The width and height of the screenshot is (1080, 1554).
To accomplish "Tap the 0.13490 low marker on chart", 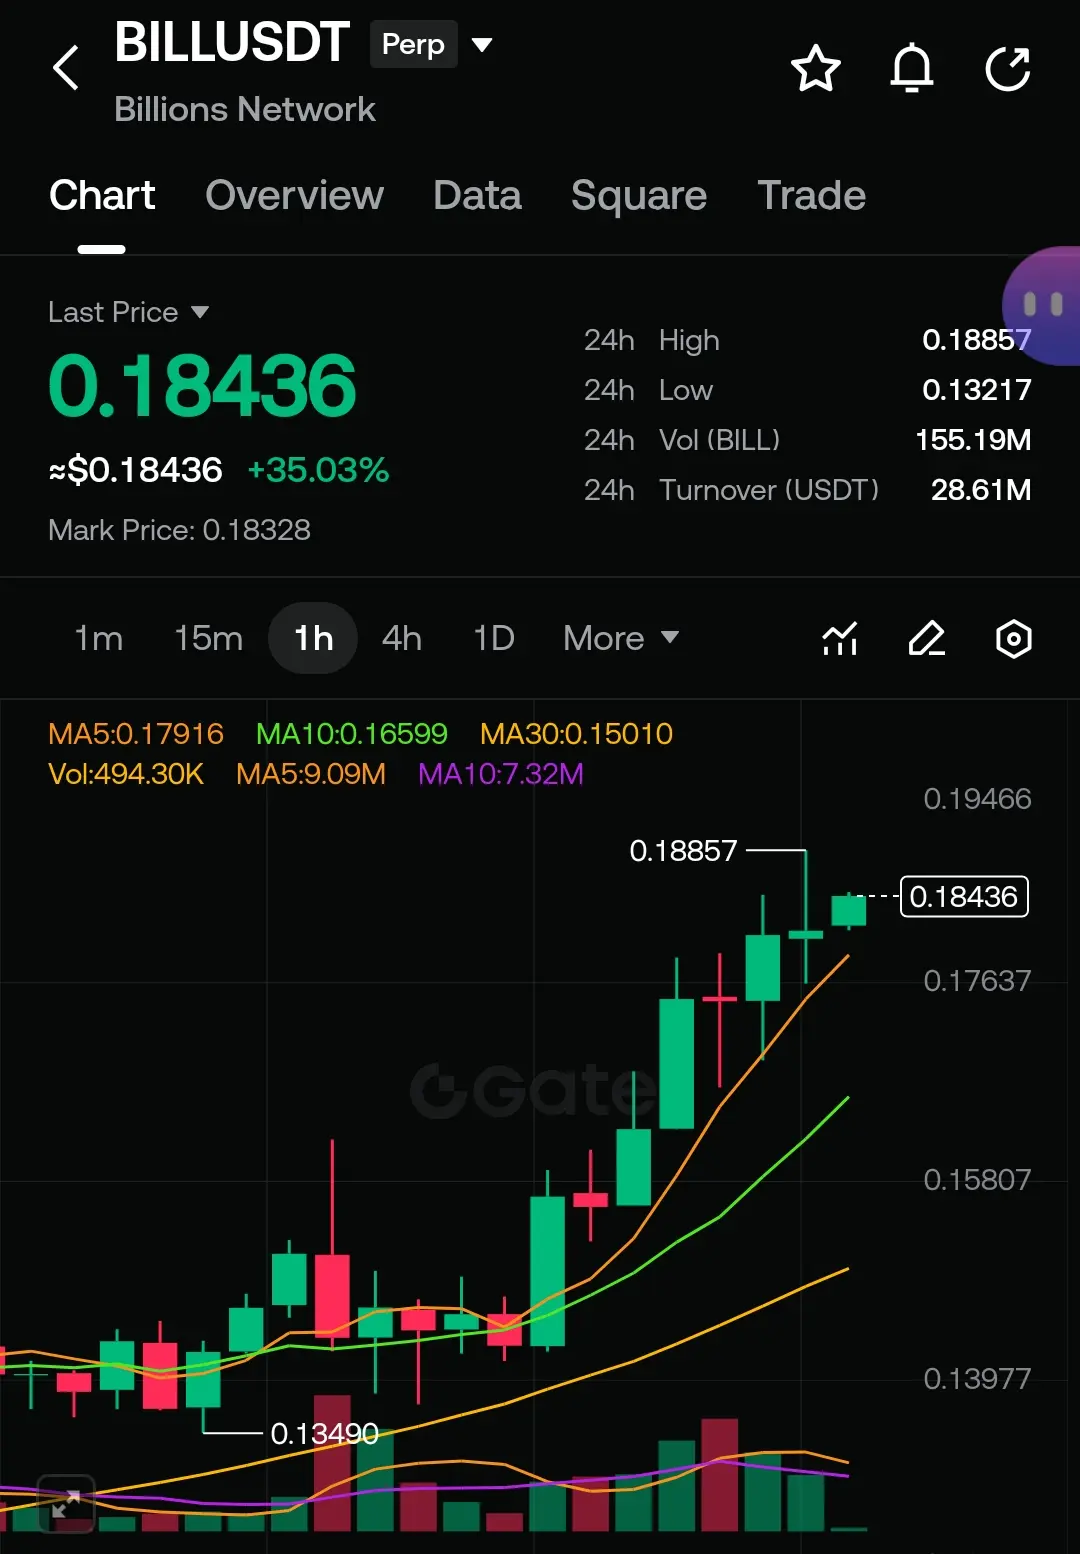I will coord(325,1434).
